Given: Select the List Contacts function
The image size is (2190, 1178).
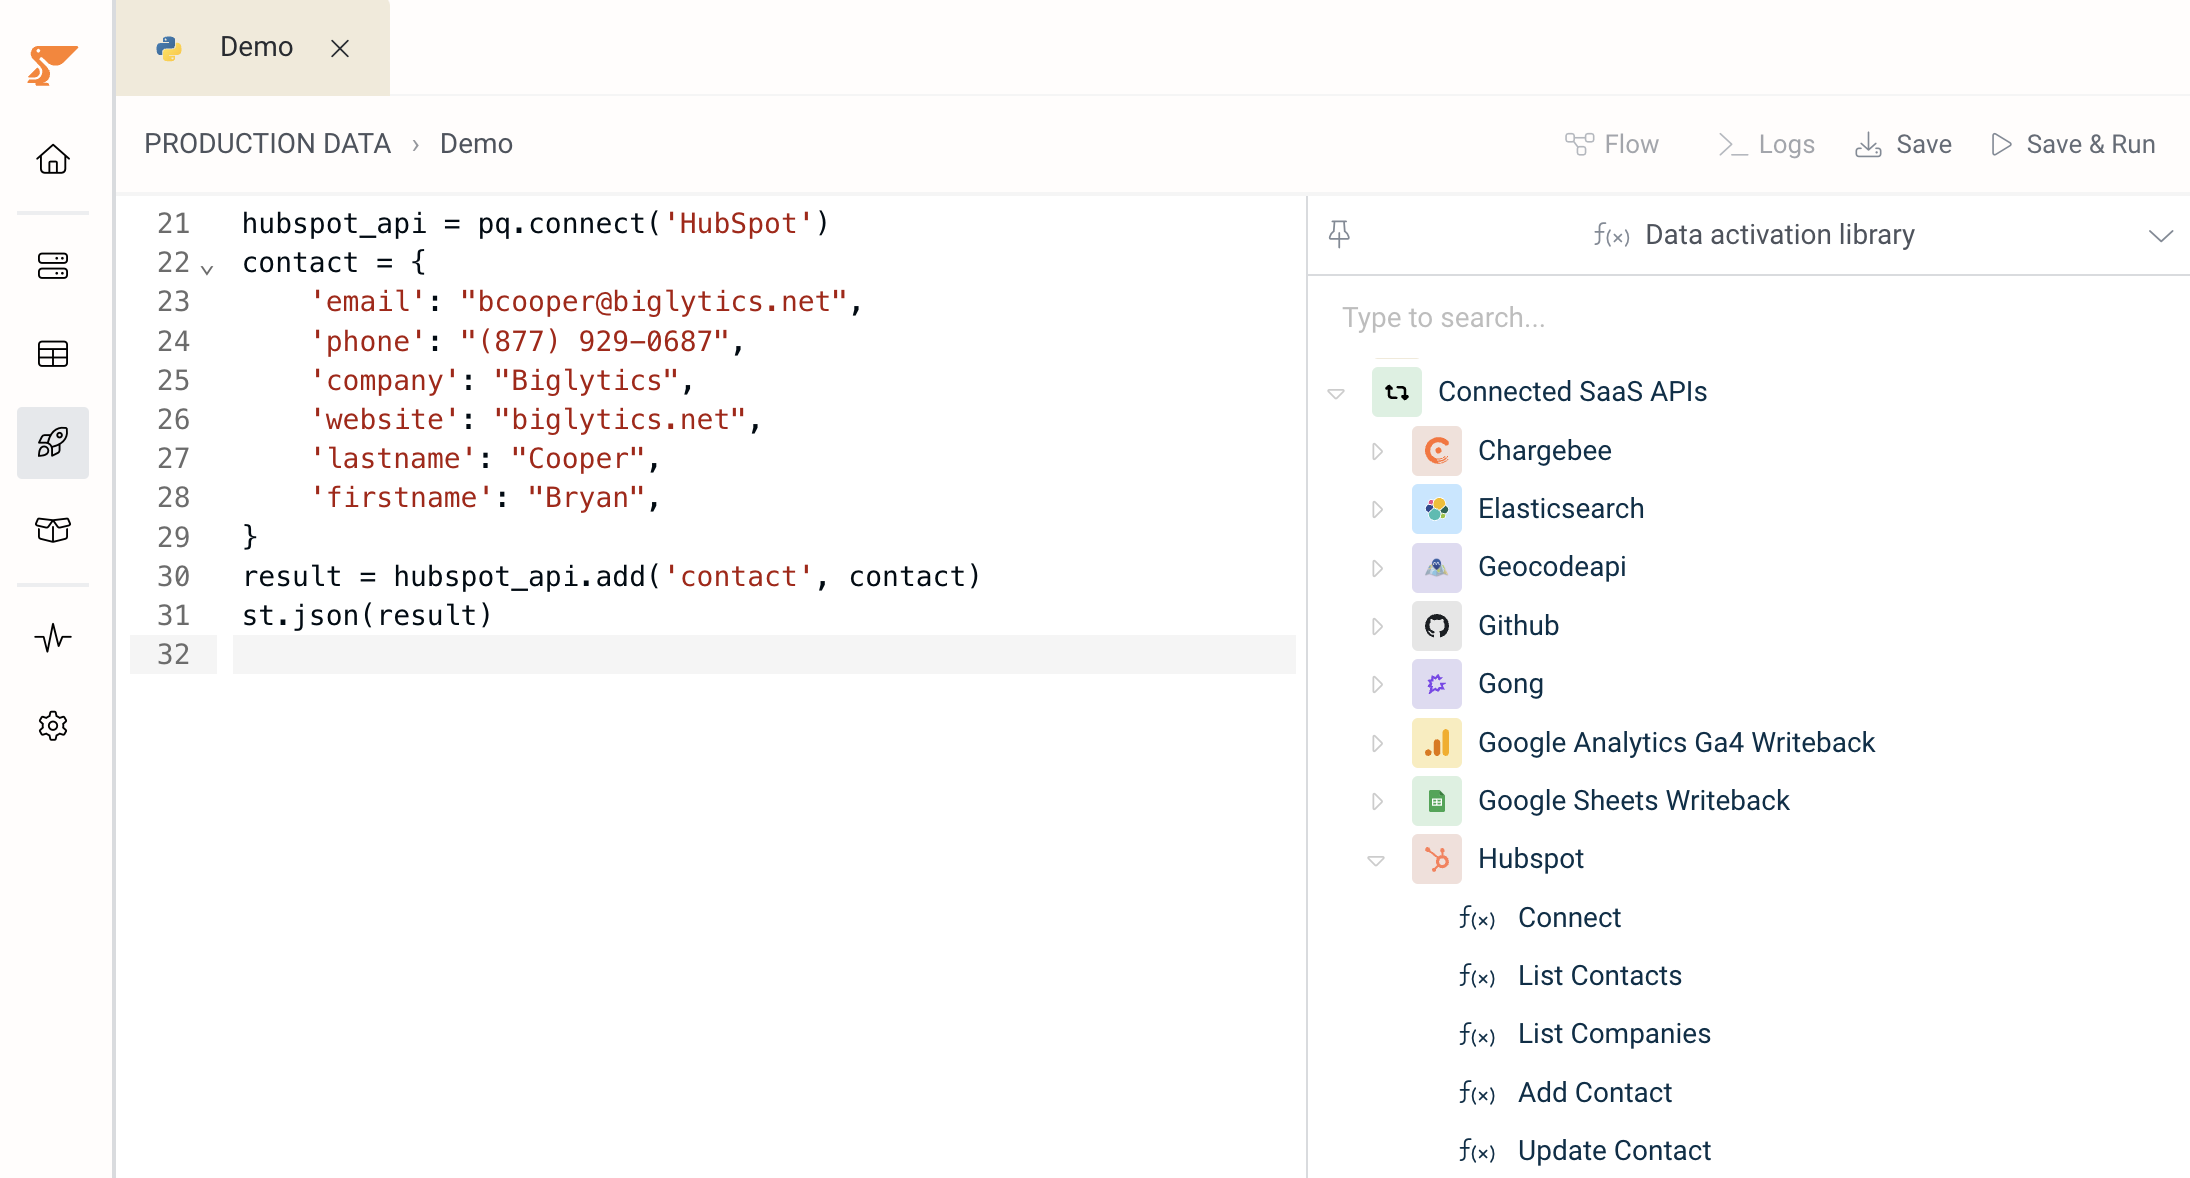Looking at the screenshot, I should (x=1600, y=976).
